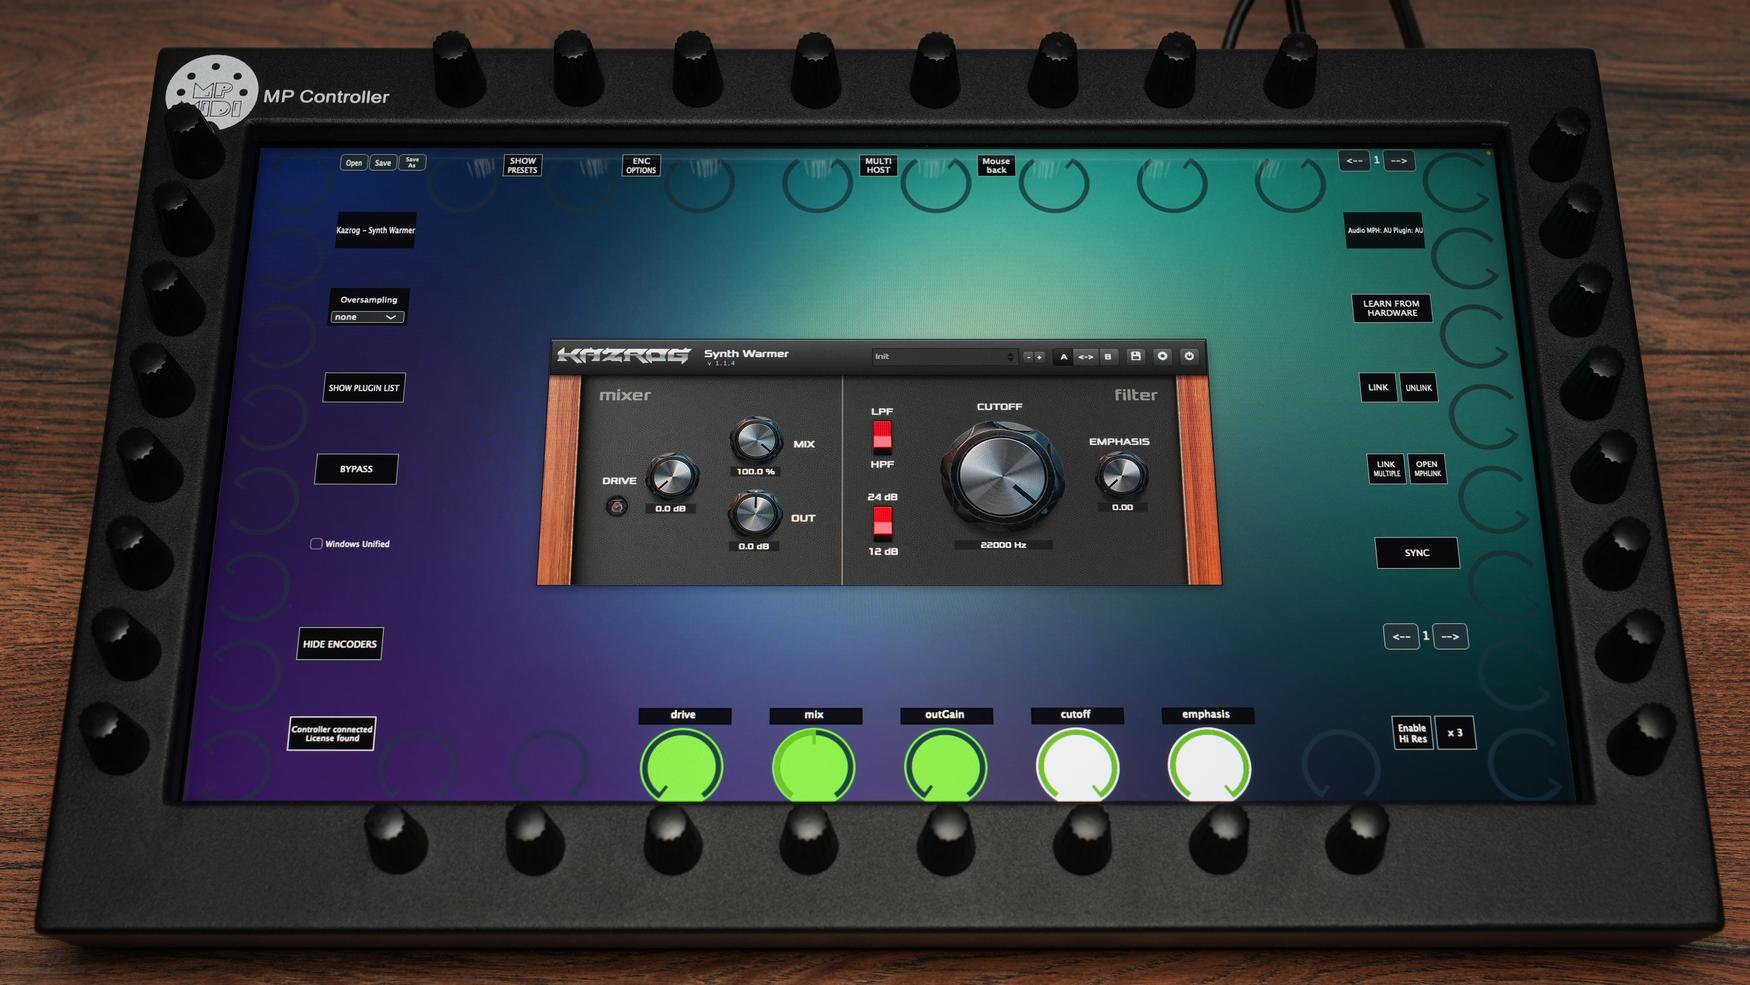Click the x 3 multiplier button
This screenshot has height=985, width=1750.
coord(1455,733)
